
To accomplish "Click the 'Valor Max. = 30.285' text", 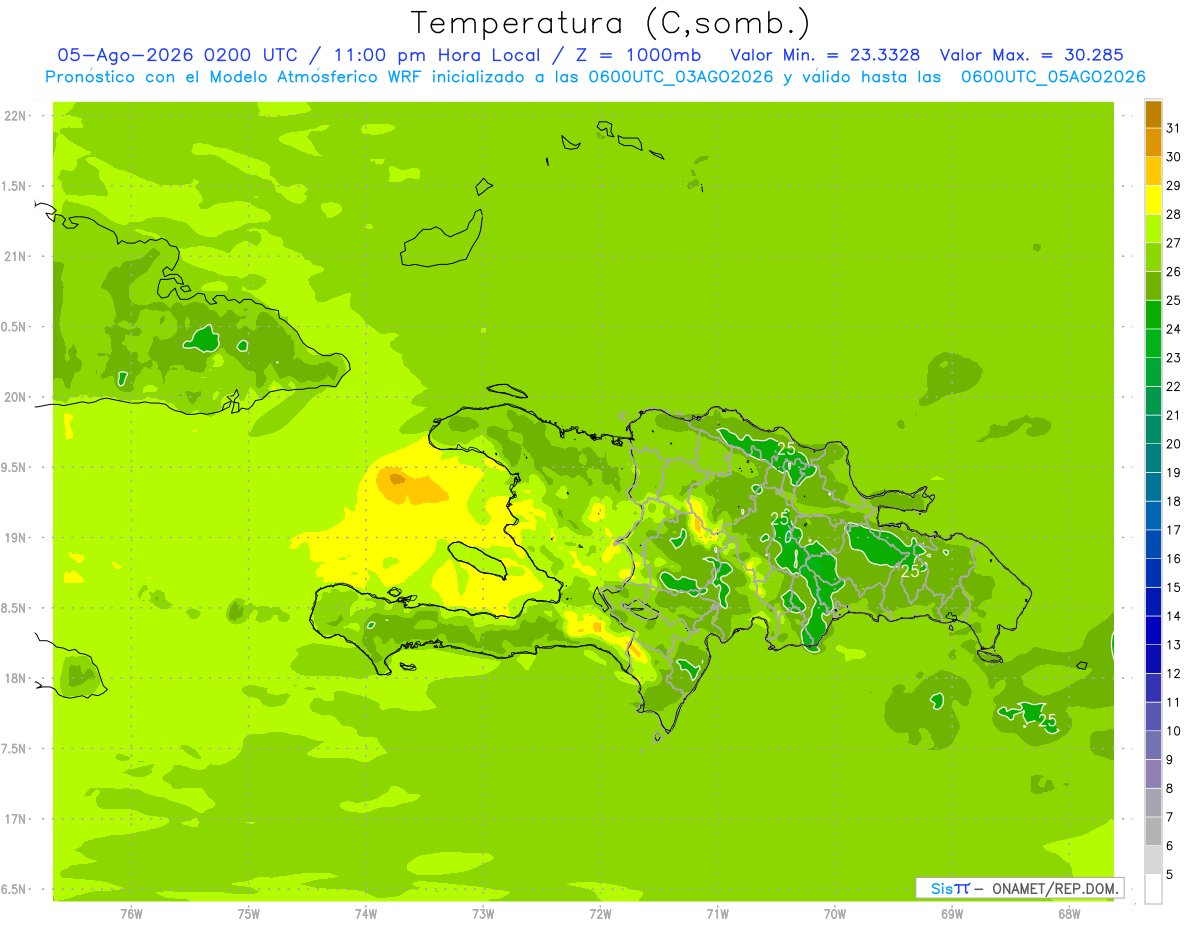I will click(1031, 55).
